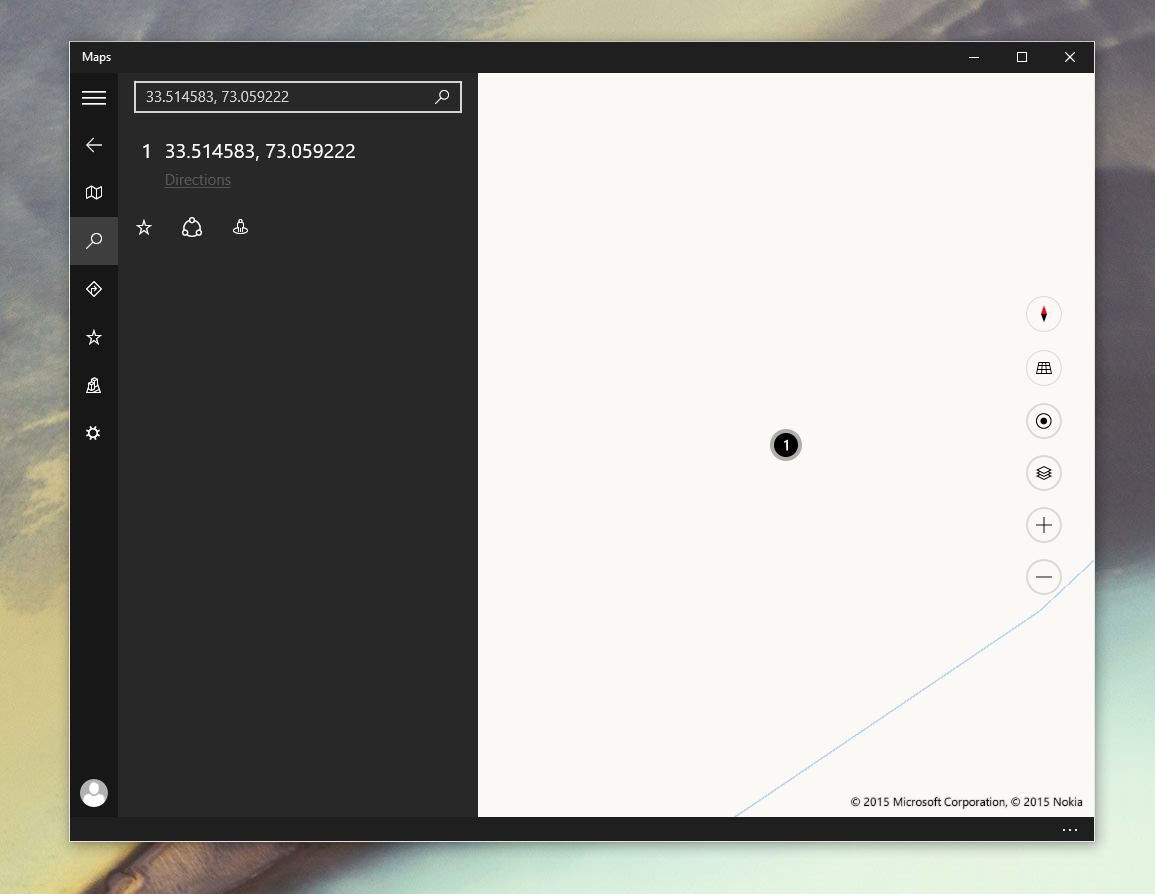Viewport: 1155px width, 894px height.
Task: Open Favorites from the sidebar
Action: click(94, 338)
